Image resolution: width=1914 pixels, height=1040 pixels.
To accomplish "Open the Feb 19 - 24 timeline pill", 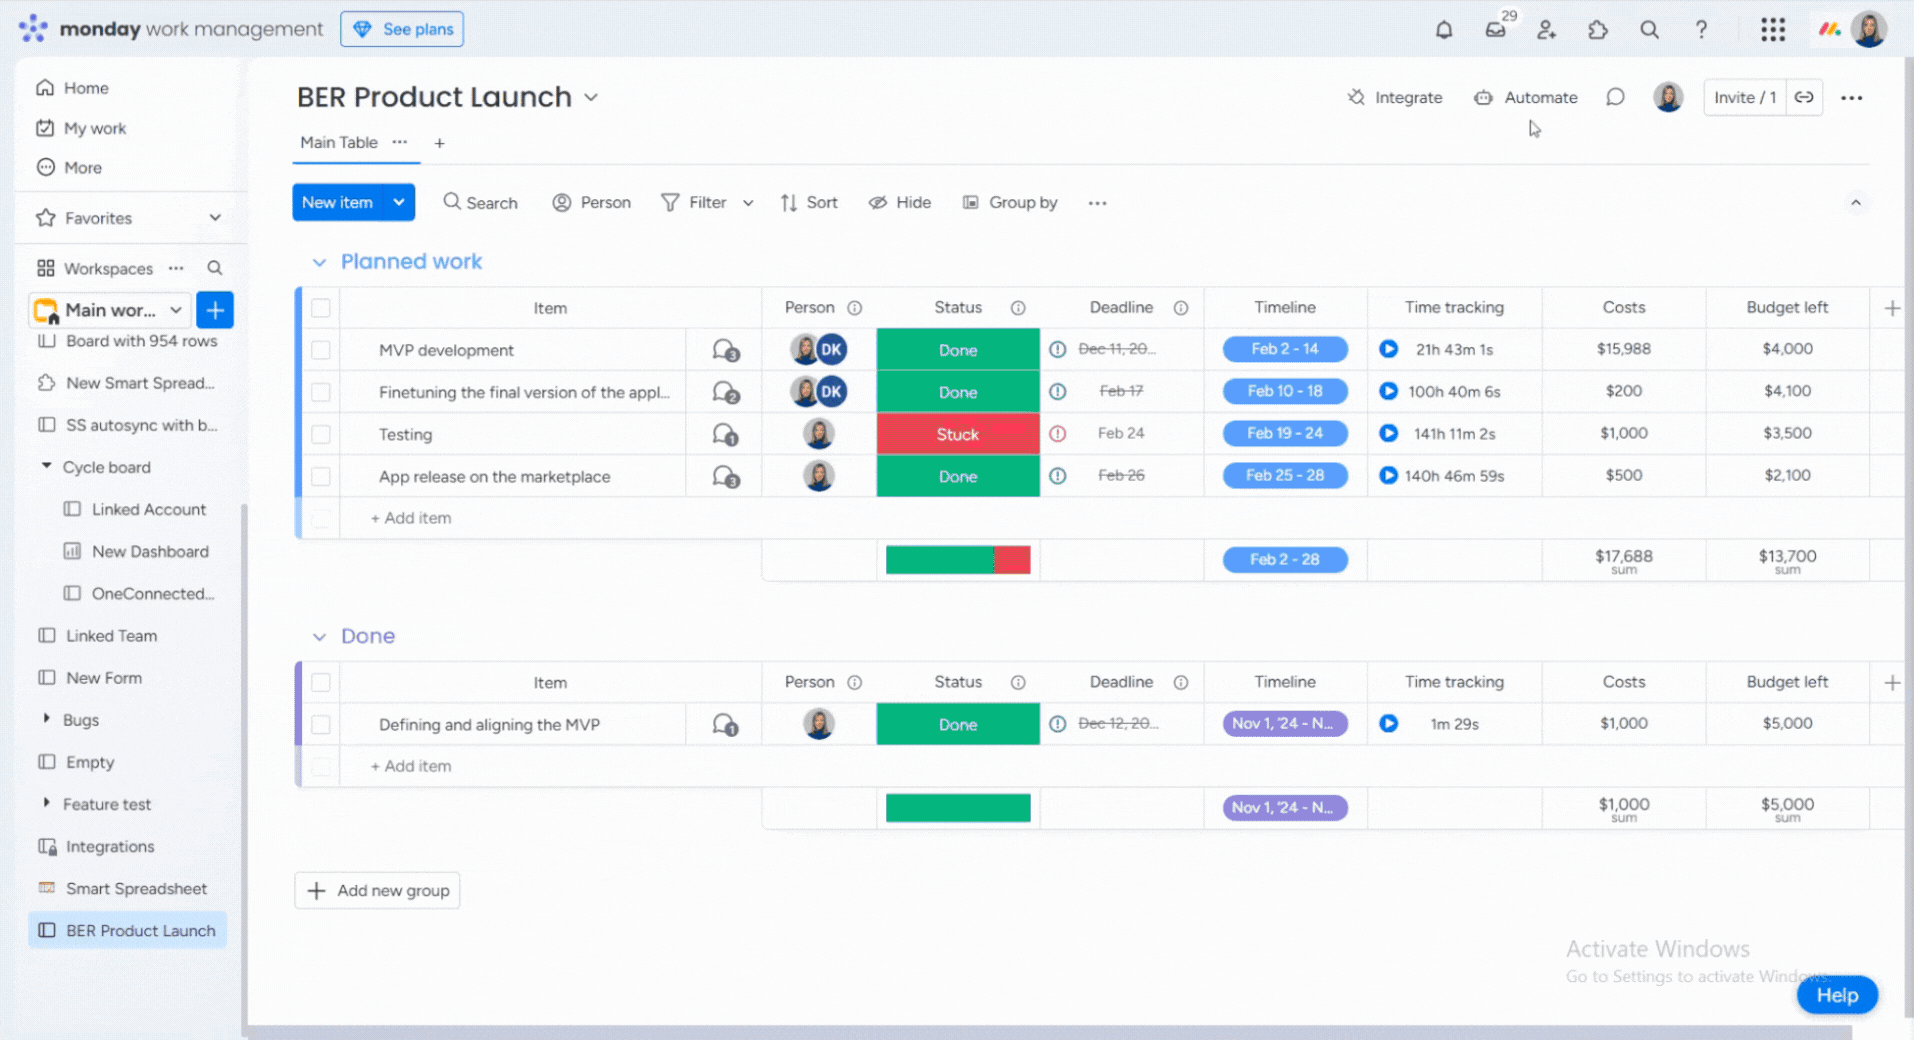I will 1285,433.
